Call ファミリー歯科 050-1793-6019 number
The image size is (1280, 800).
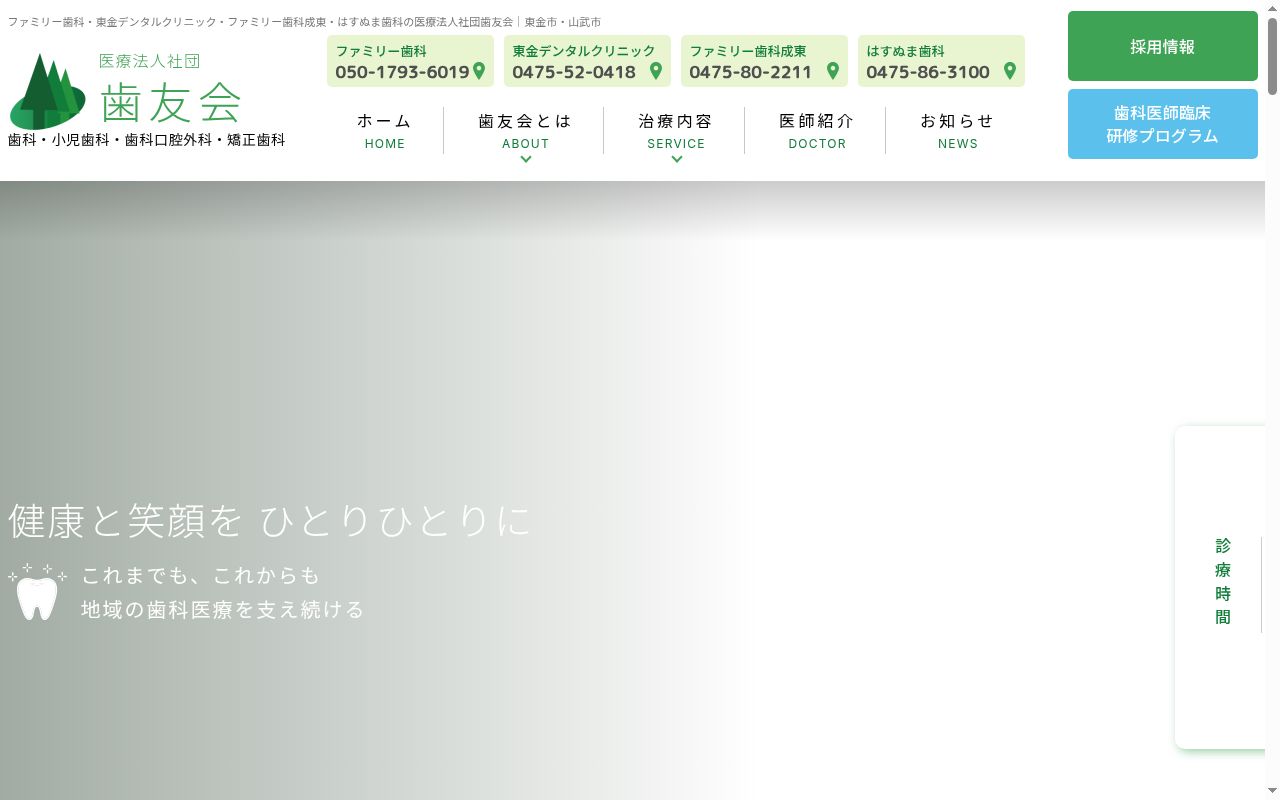[x=402, y=72]
